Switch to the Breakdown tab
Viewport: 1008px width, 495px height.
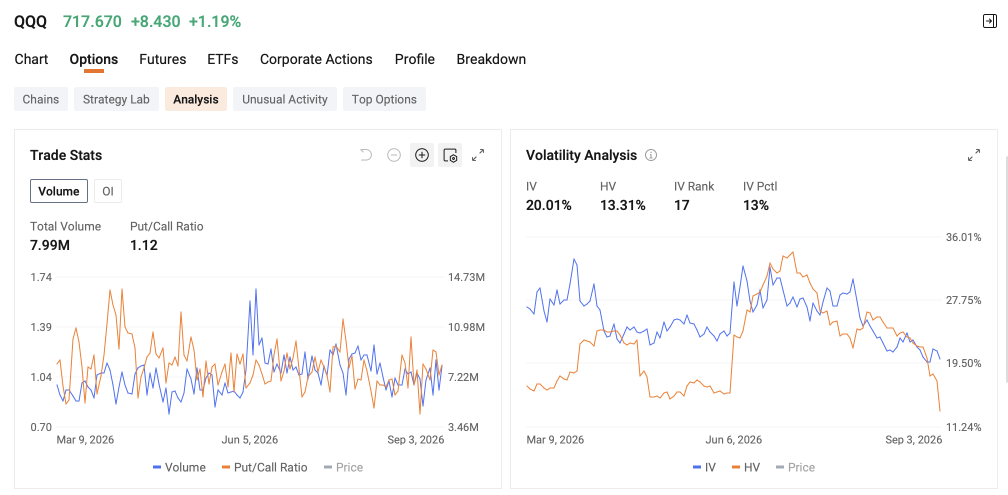tap(491, 59)
